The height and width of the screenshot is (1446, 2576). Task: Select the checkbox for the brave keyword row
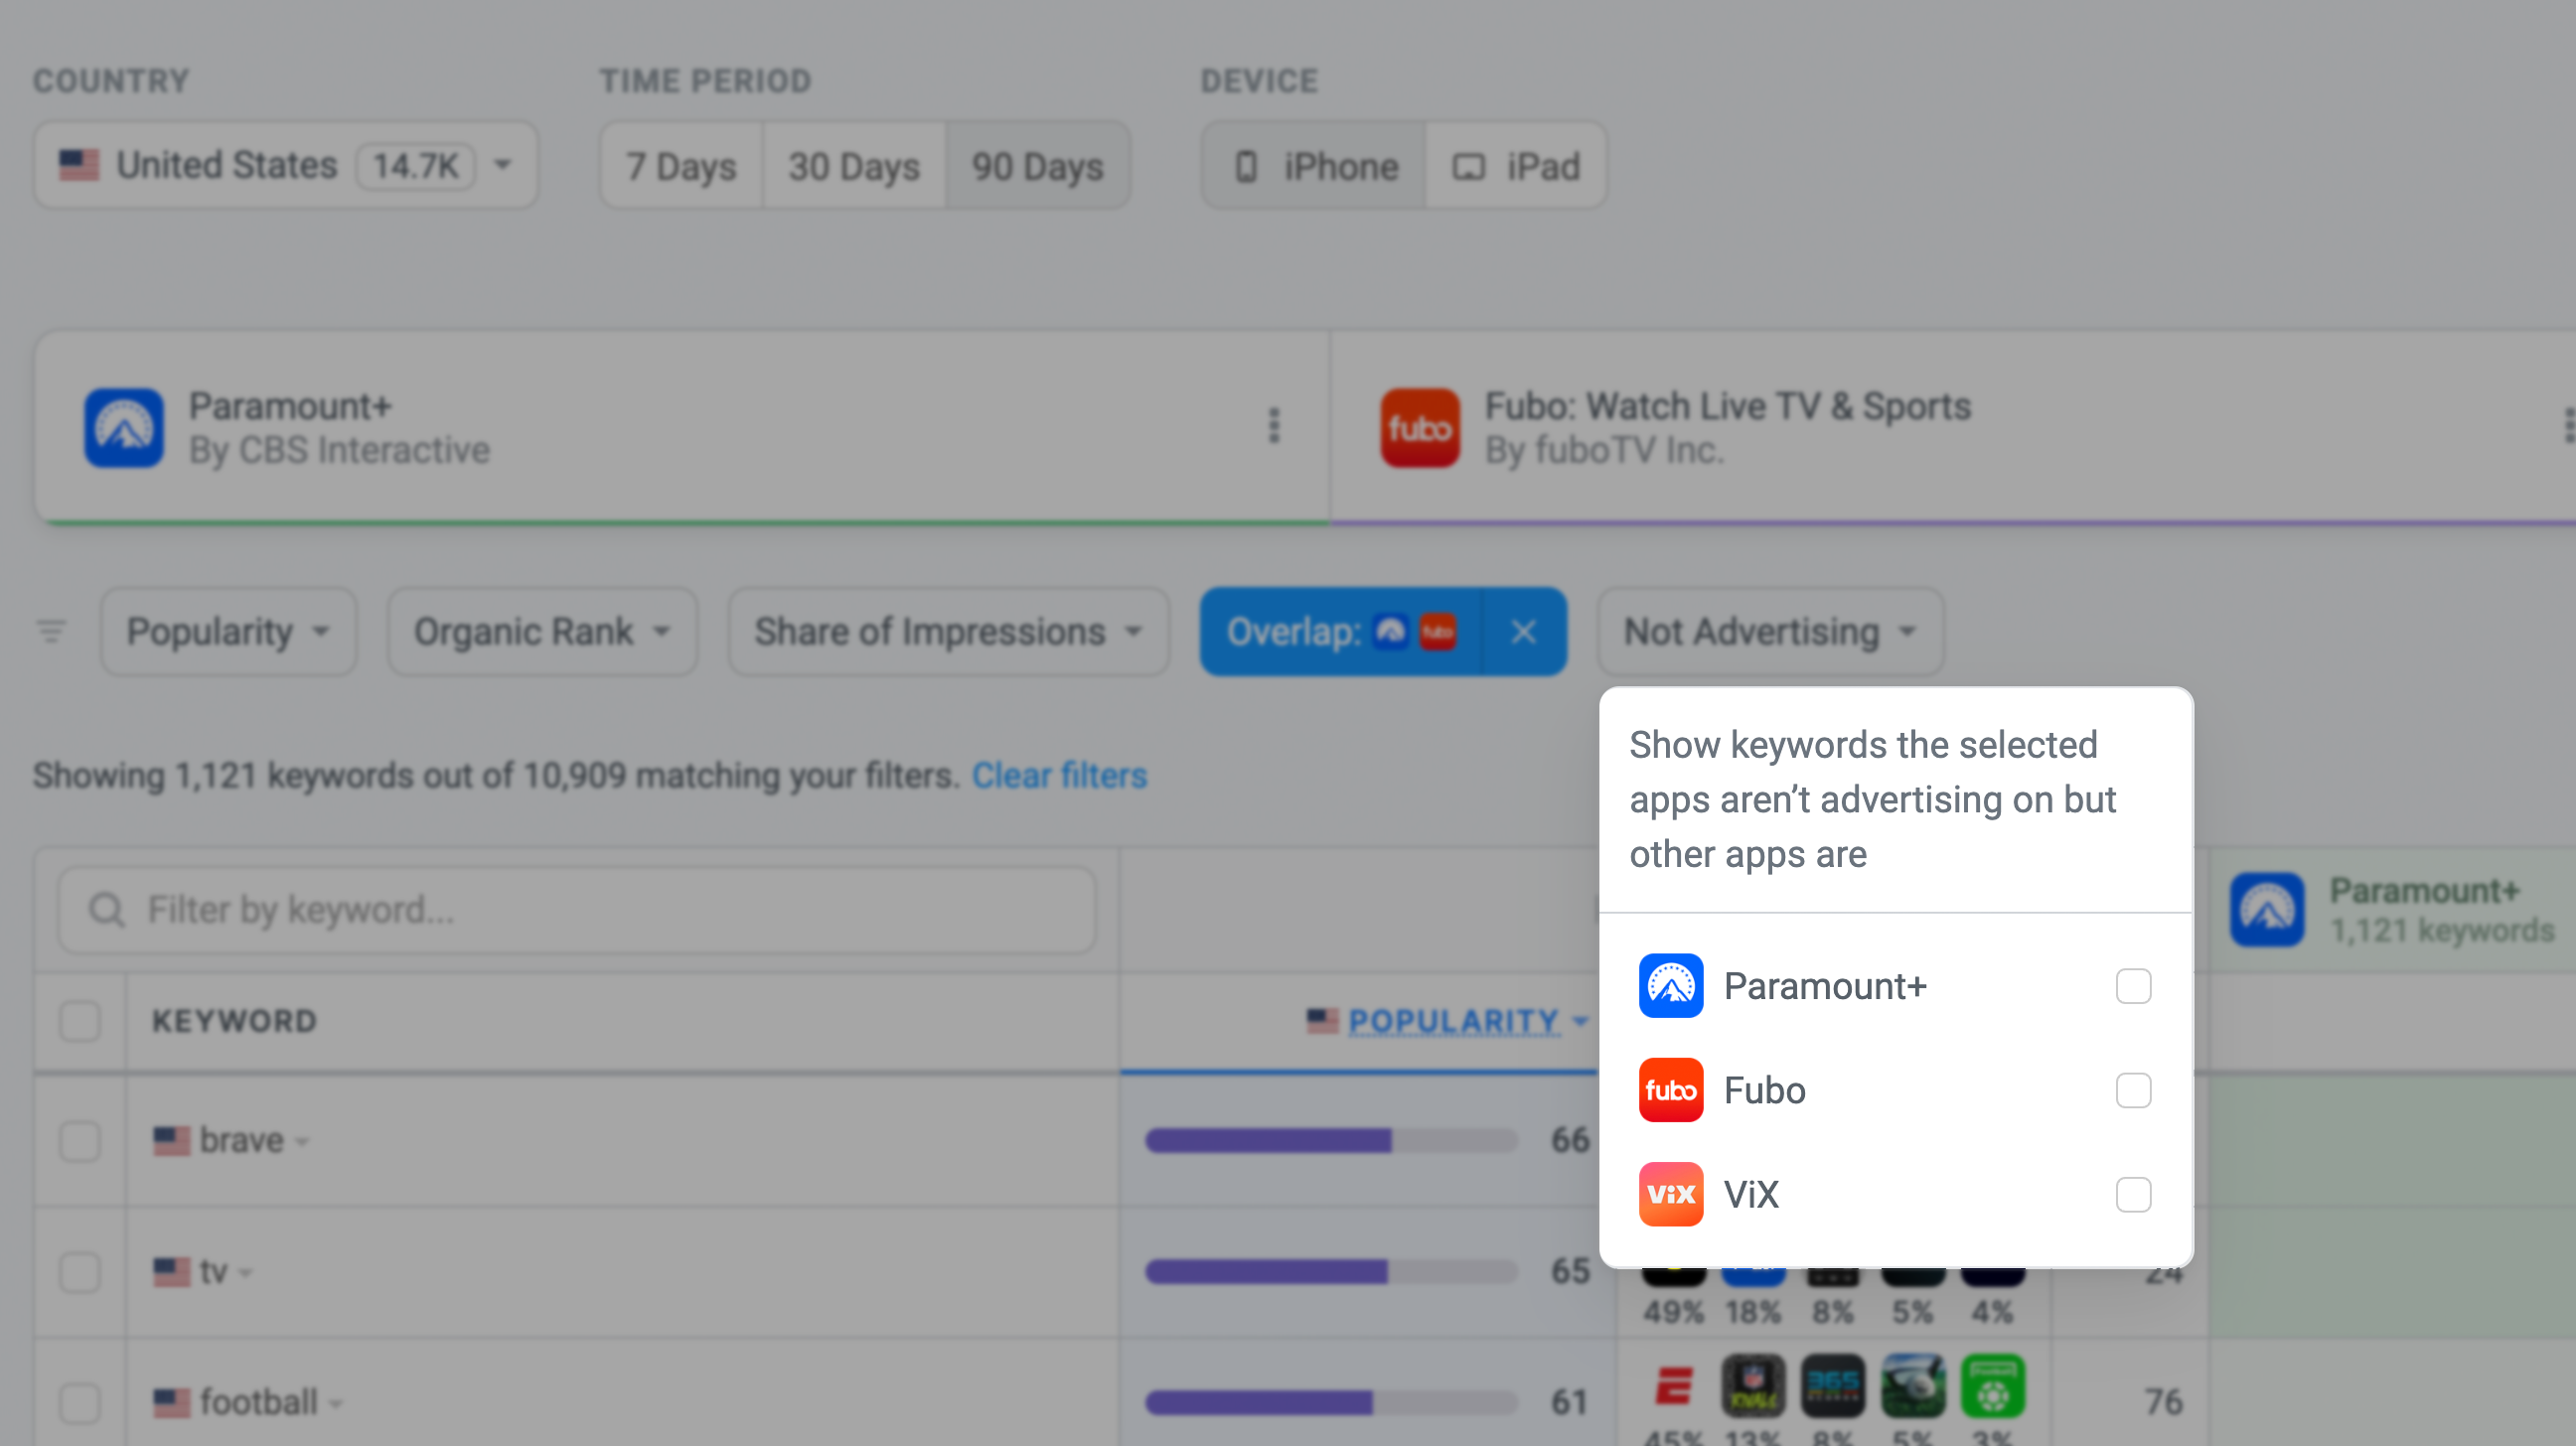(x=79, y=1140)
